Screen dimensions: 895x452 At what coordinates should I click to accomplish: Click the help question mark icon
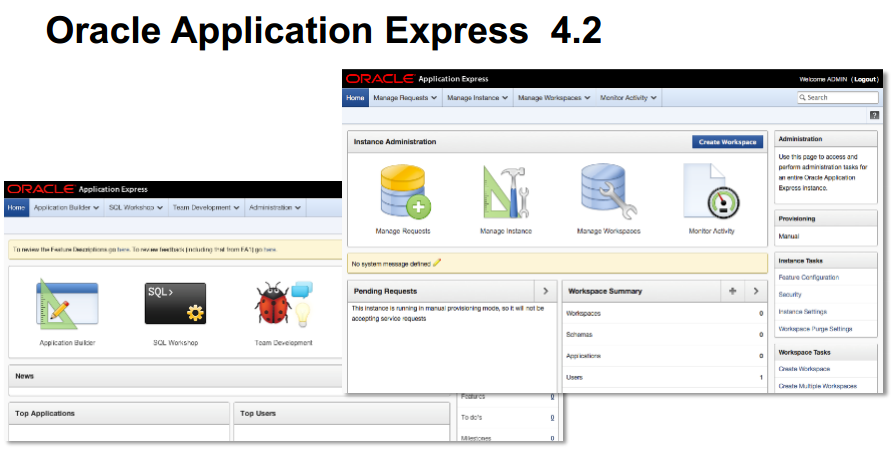point(874,115)
